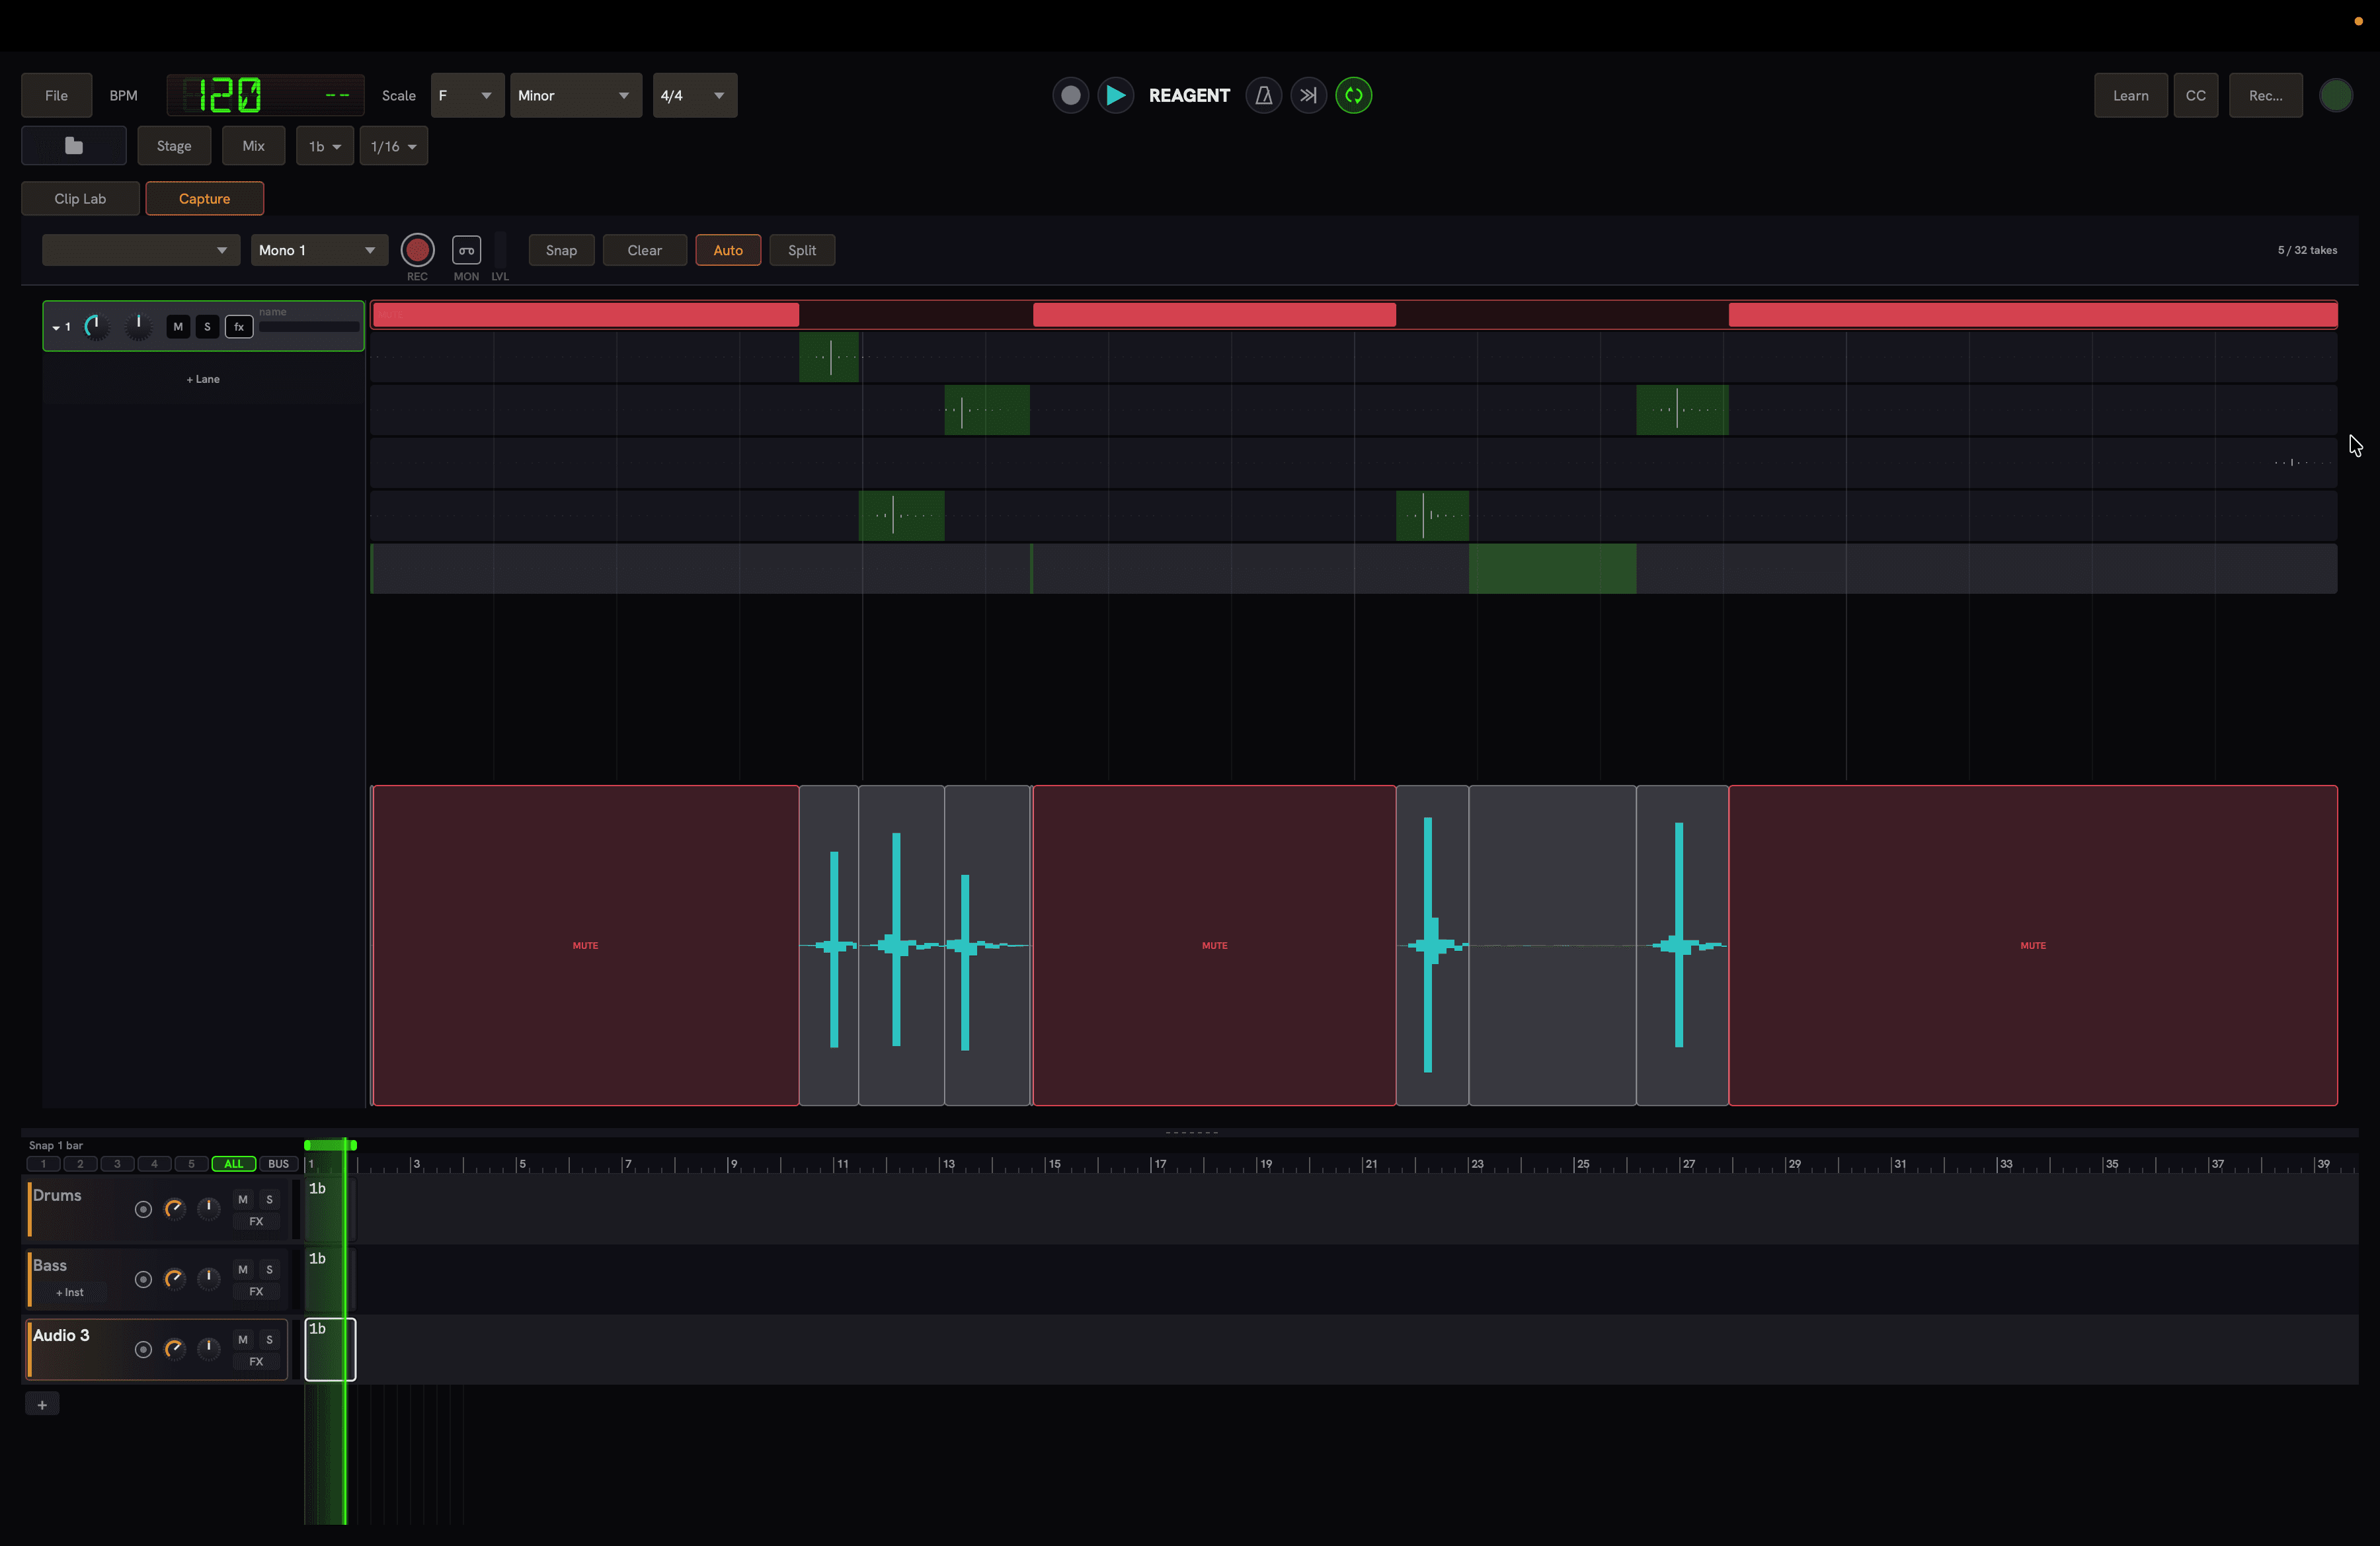The width and height of the screenshot is (2380, 1546).
Task: Mute the Bass track
Action: pyautogui.click(x=243, y=1269)
